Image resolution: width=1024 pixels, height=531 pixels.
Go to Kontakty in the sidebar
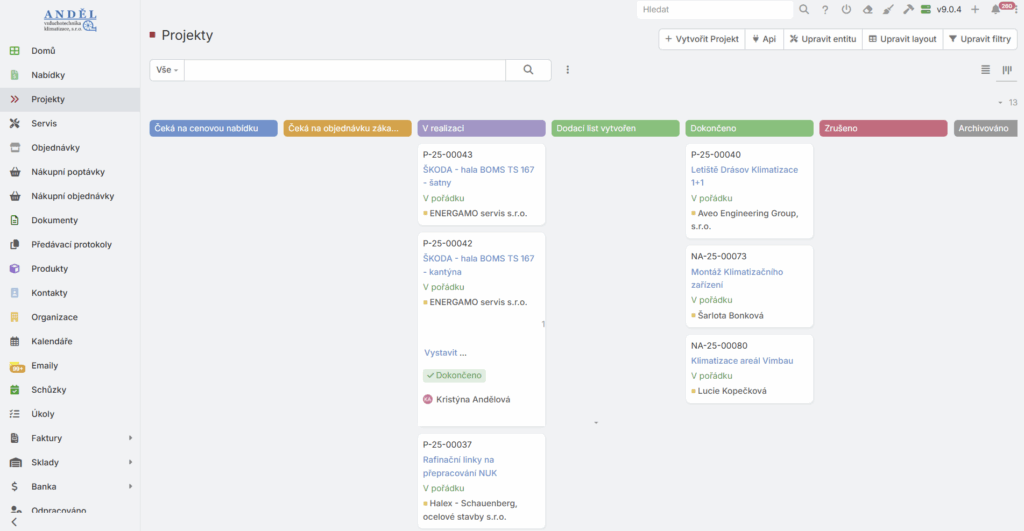[49, 293]
